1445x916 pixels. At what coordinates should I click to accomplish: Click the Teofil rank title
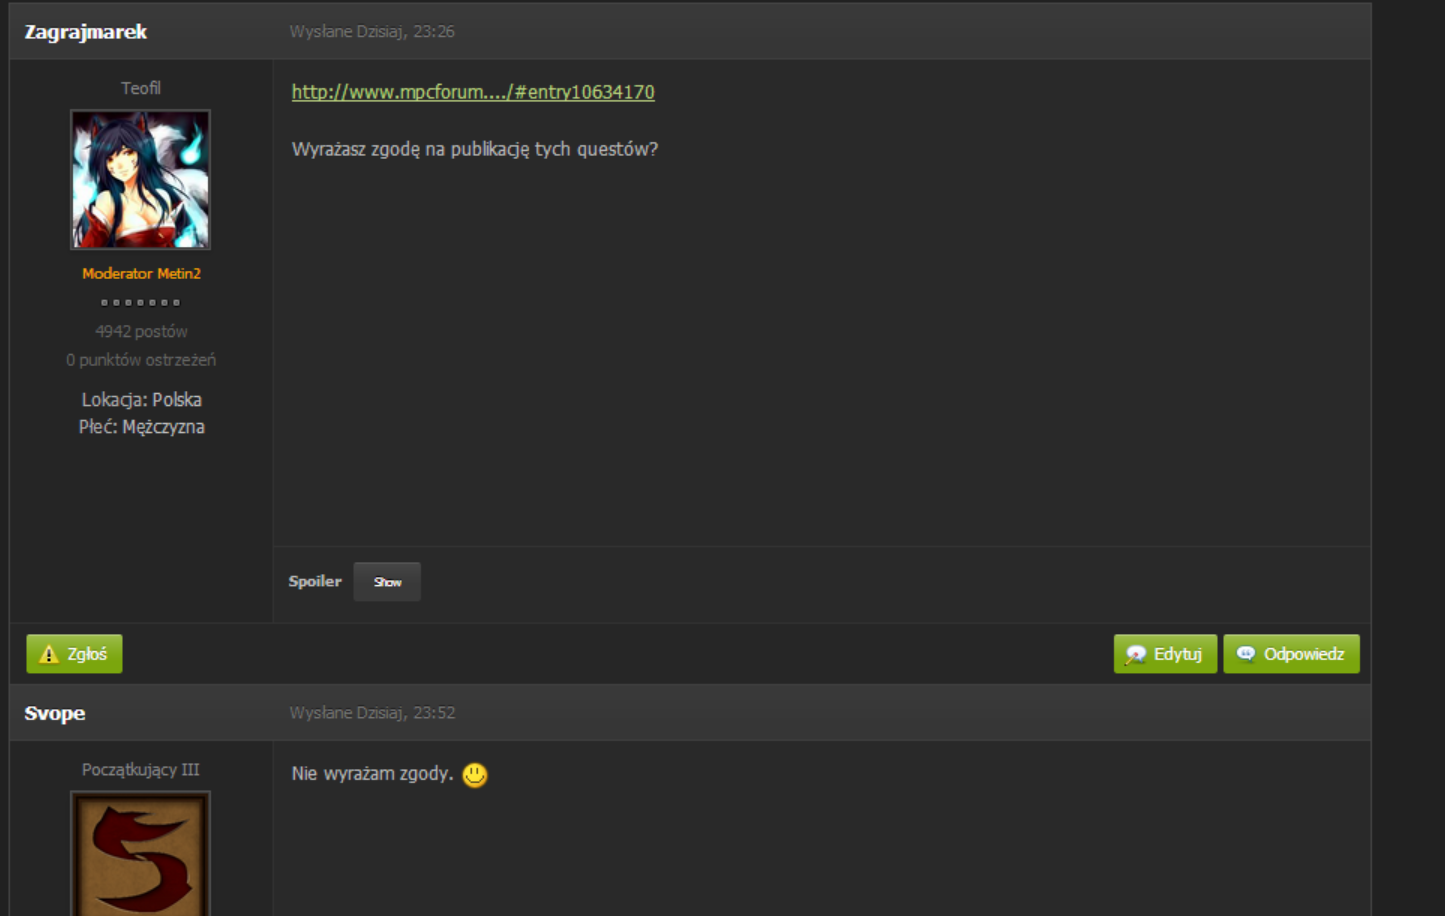(141, 88)
